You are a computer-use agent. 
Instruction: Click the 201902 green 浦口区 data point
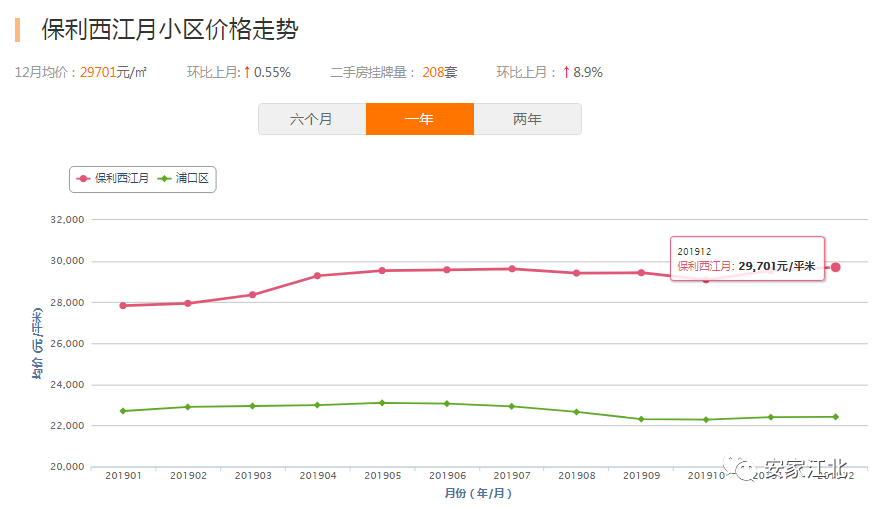188,407
